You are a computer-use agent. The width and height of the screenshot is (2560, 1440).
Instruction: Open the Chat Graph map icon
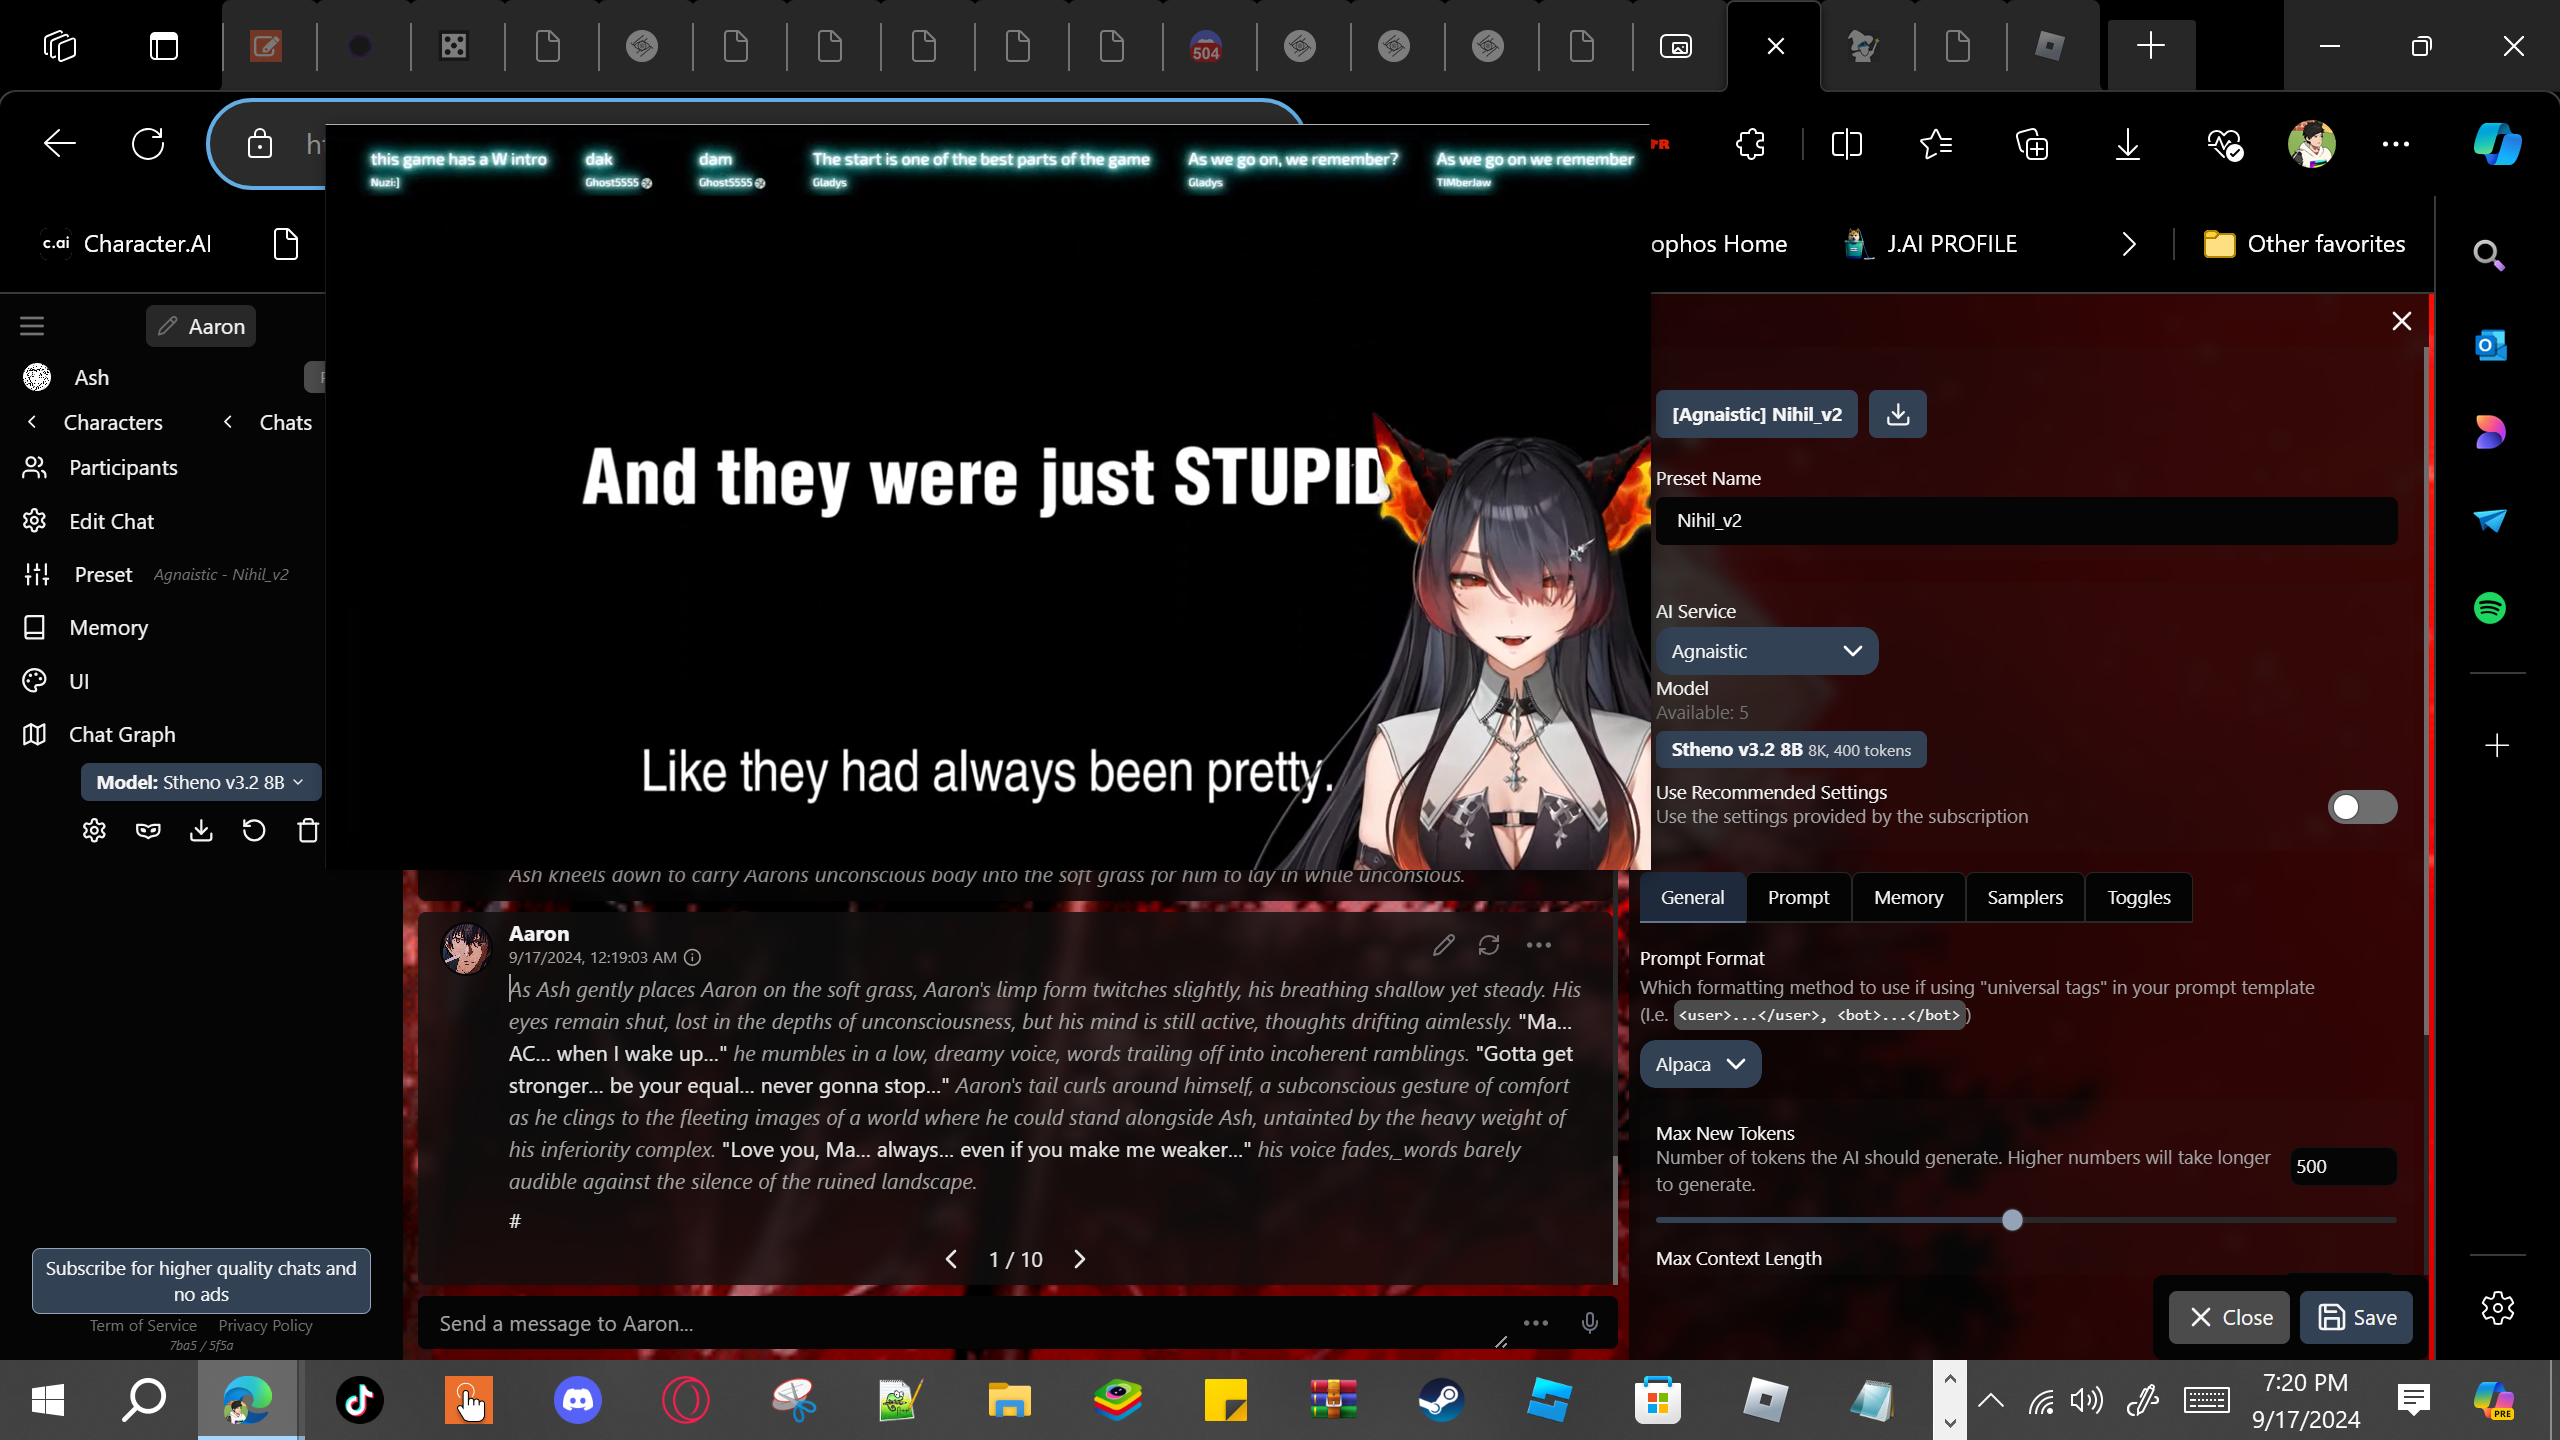click(35, 734)
